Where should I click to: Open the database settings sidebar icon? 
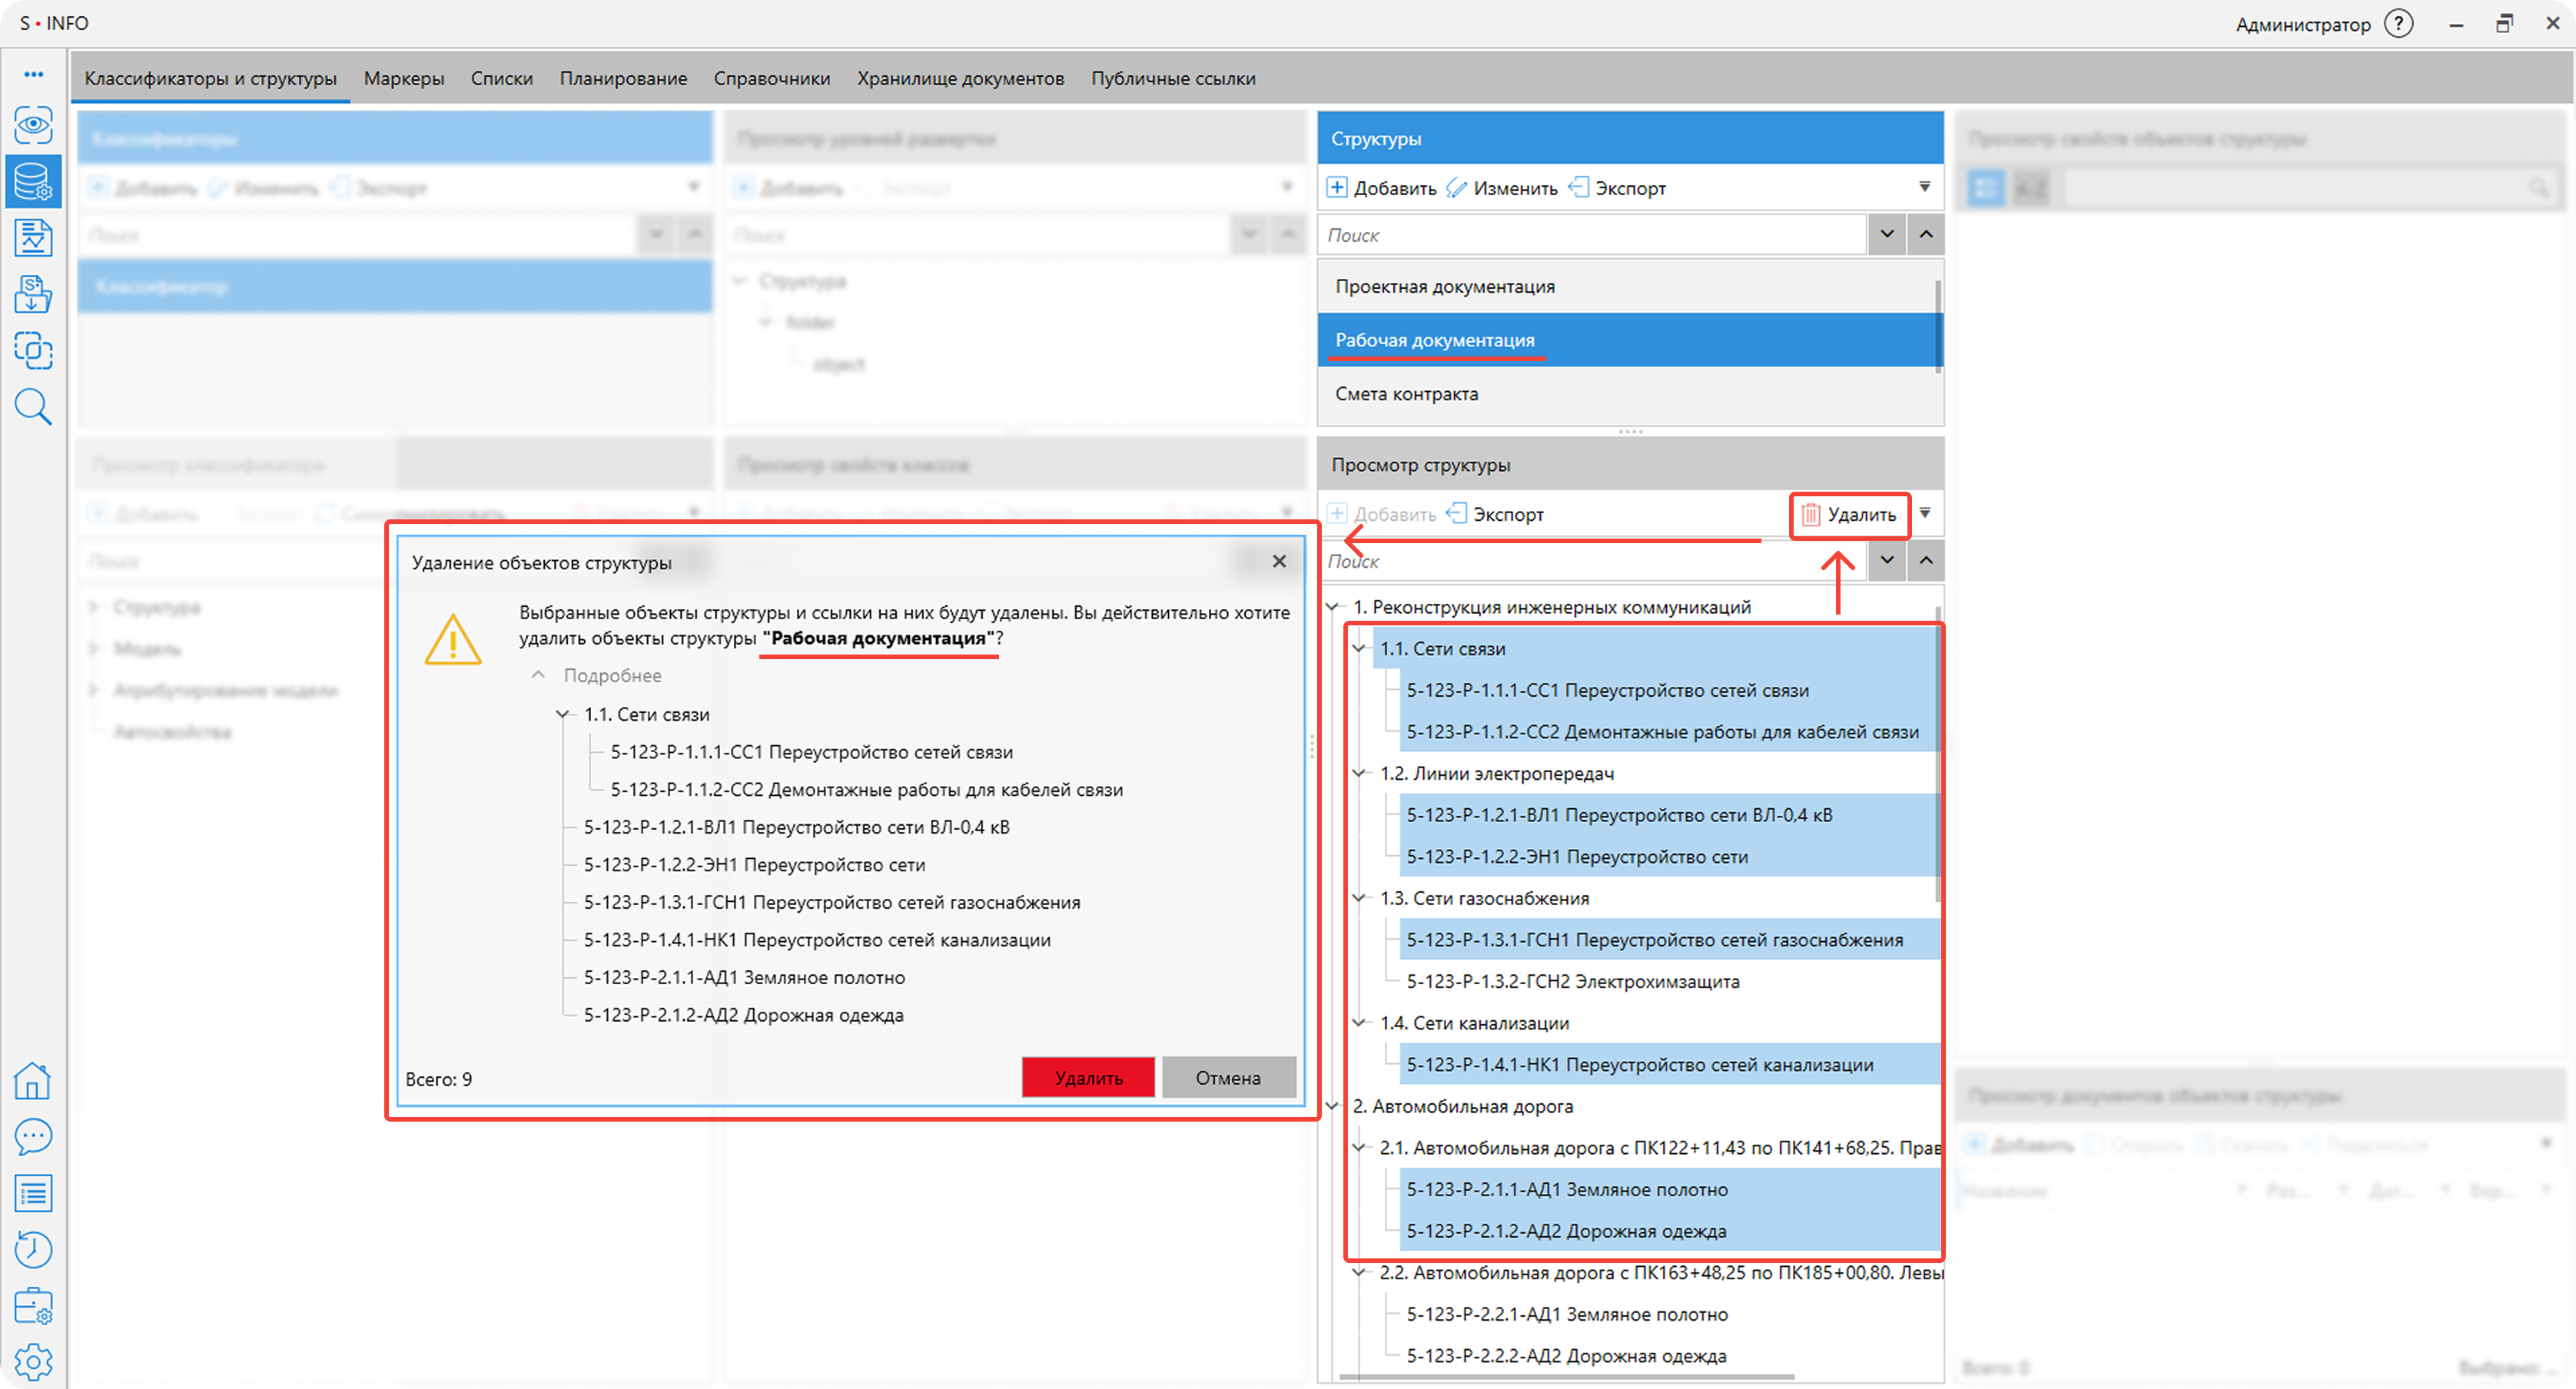point(33,182)
